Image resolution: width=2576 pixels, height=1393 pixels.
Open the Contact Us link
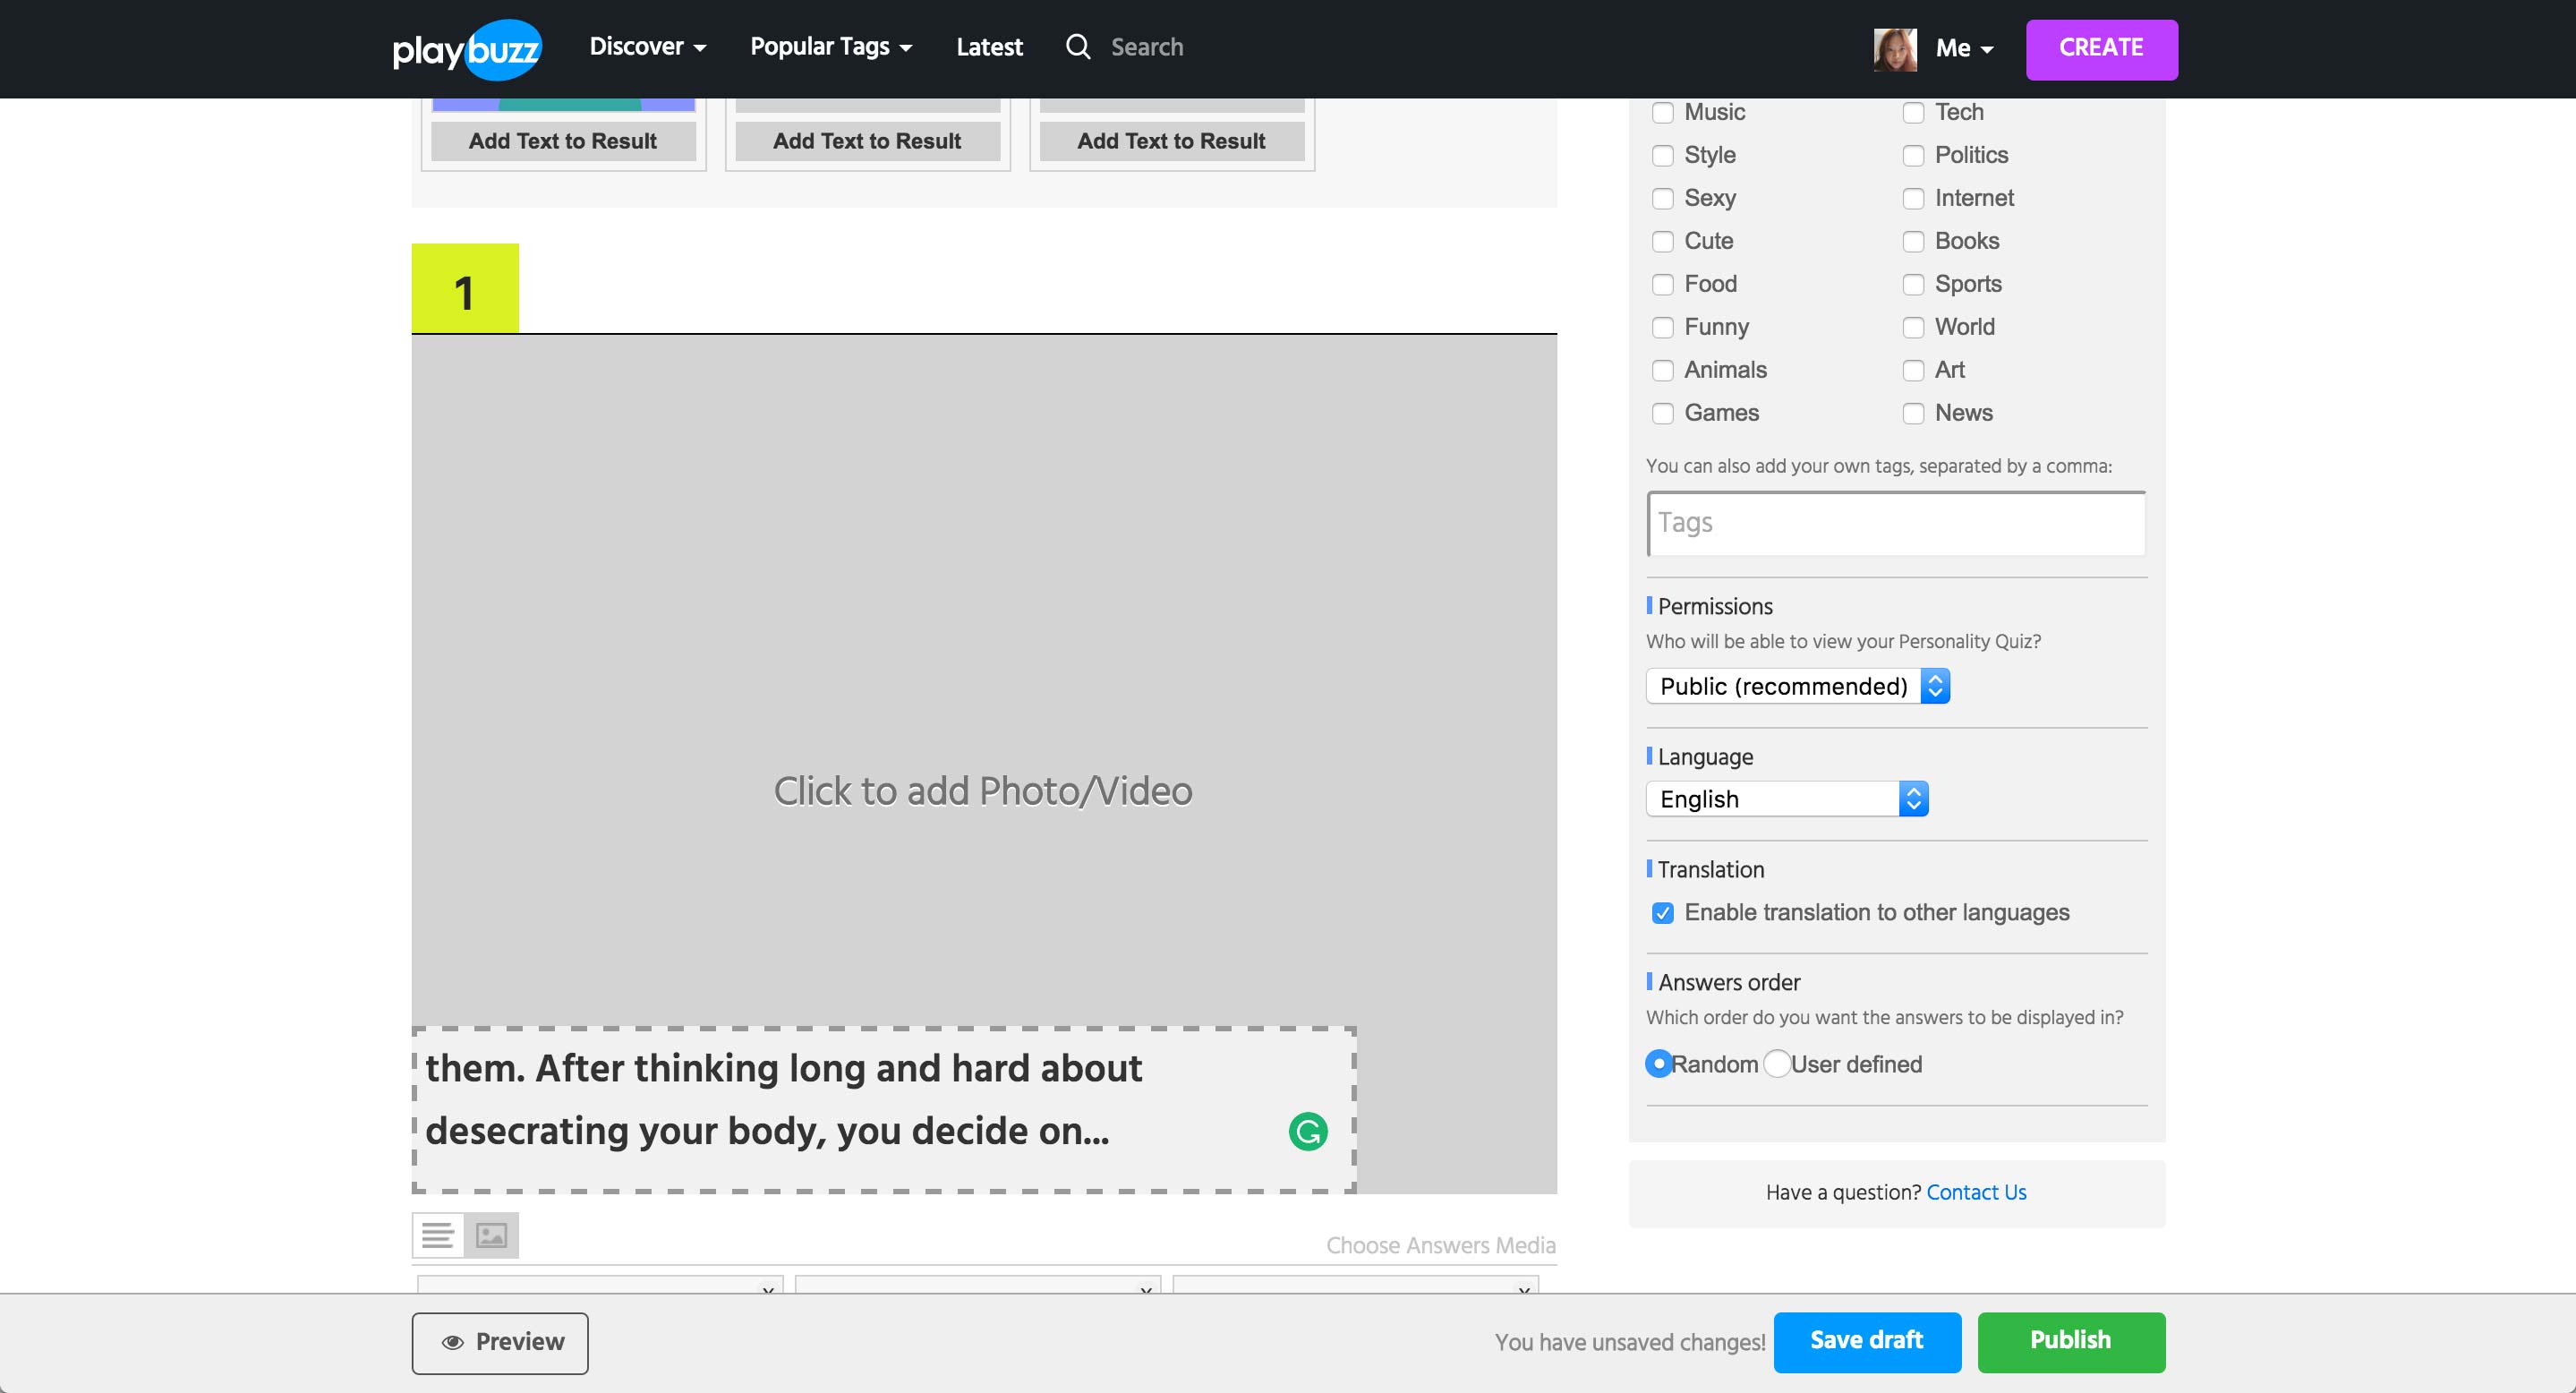point(1975,1192)
